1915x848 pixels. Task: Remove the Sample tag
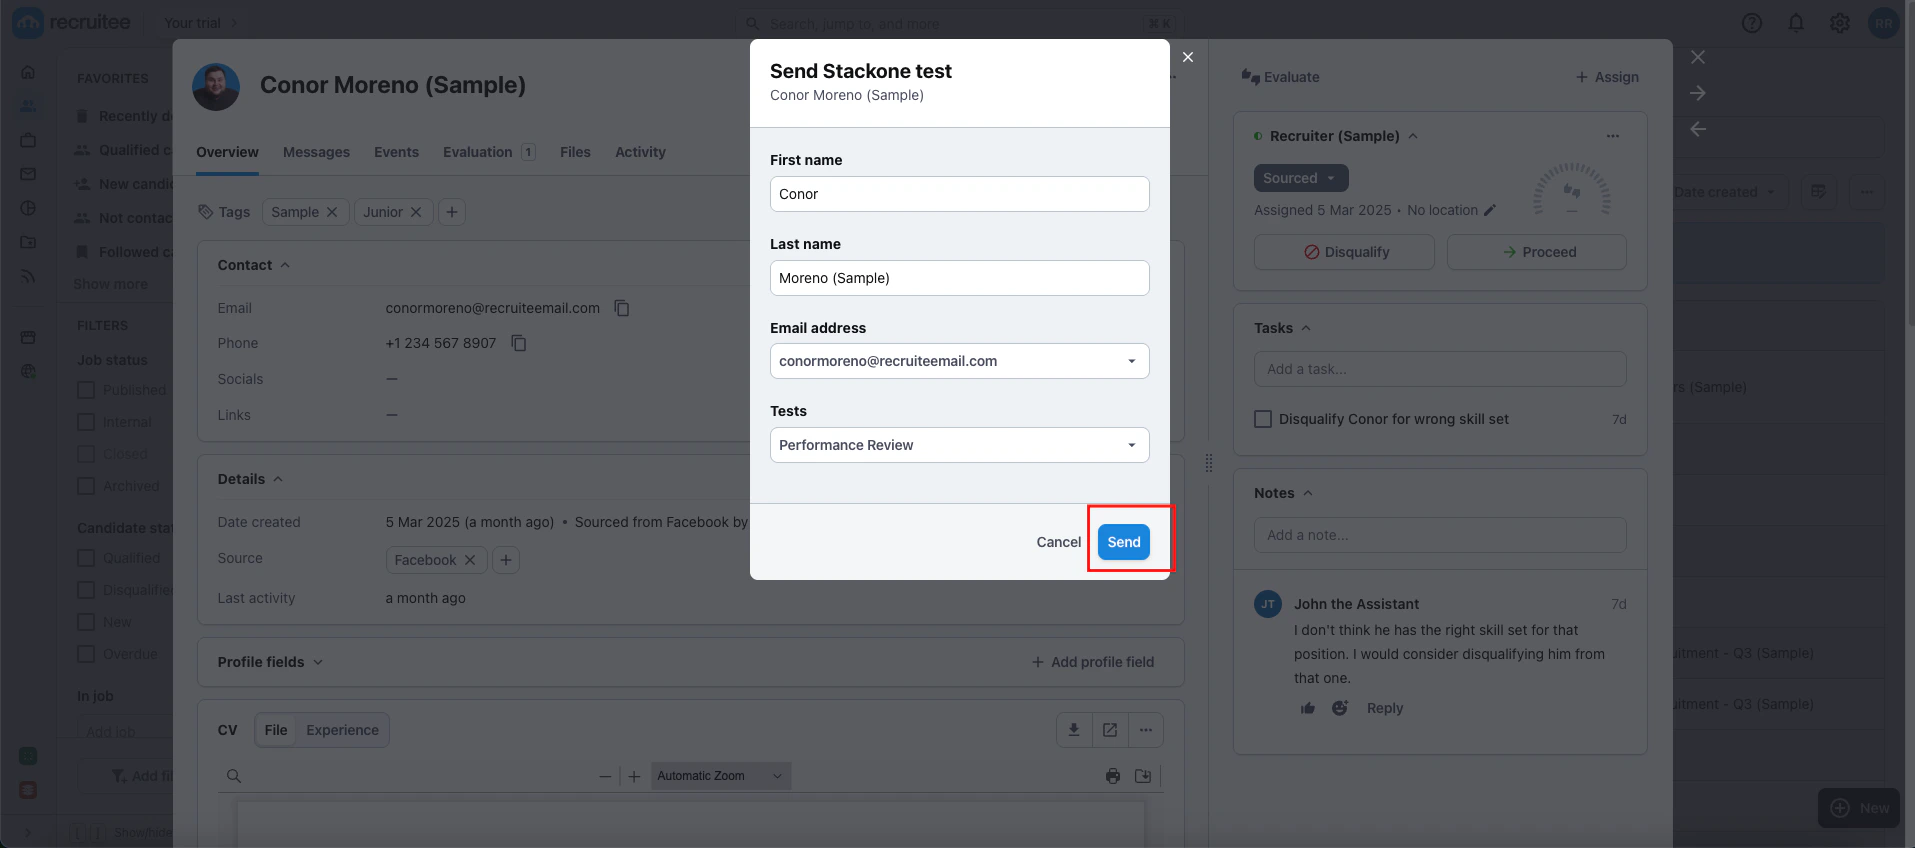tap(332, 212)
